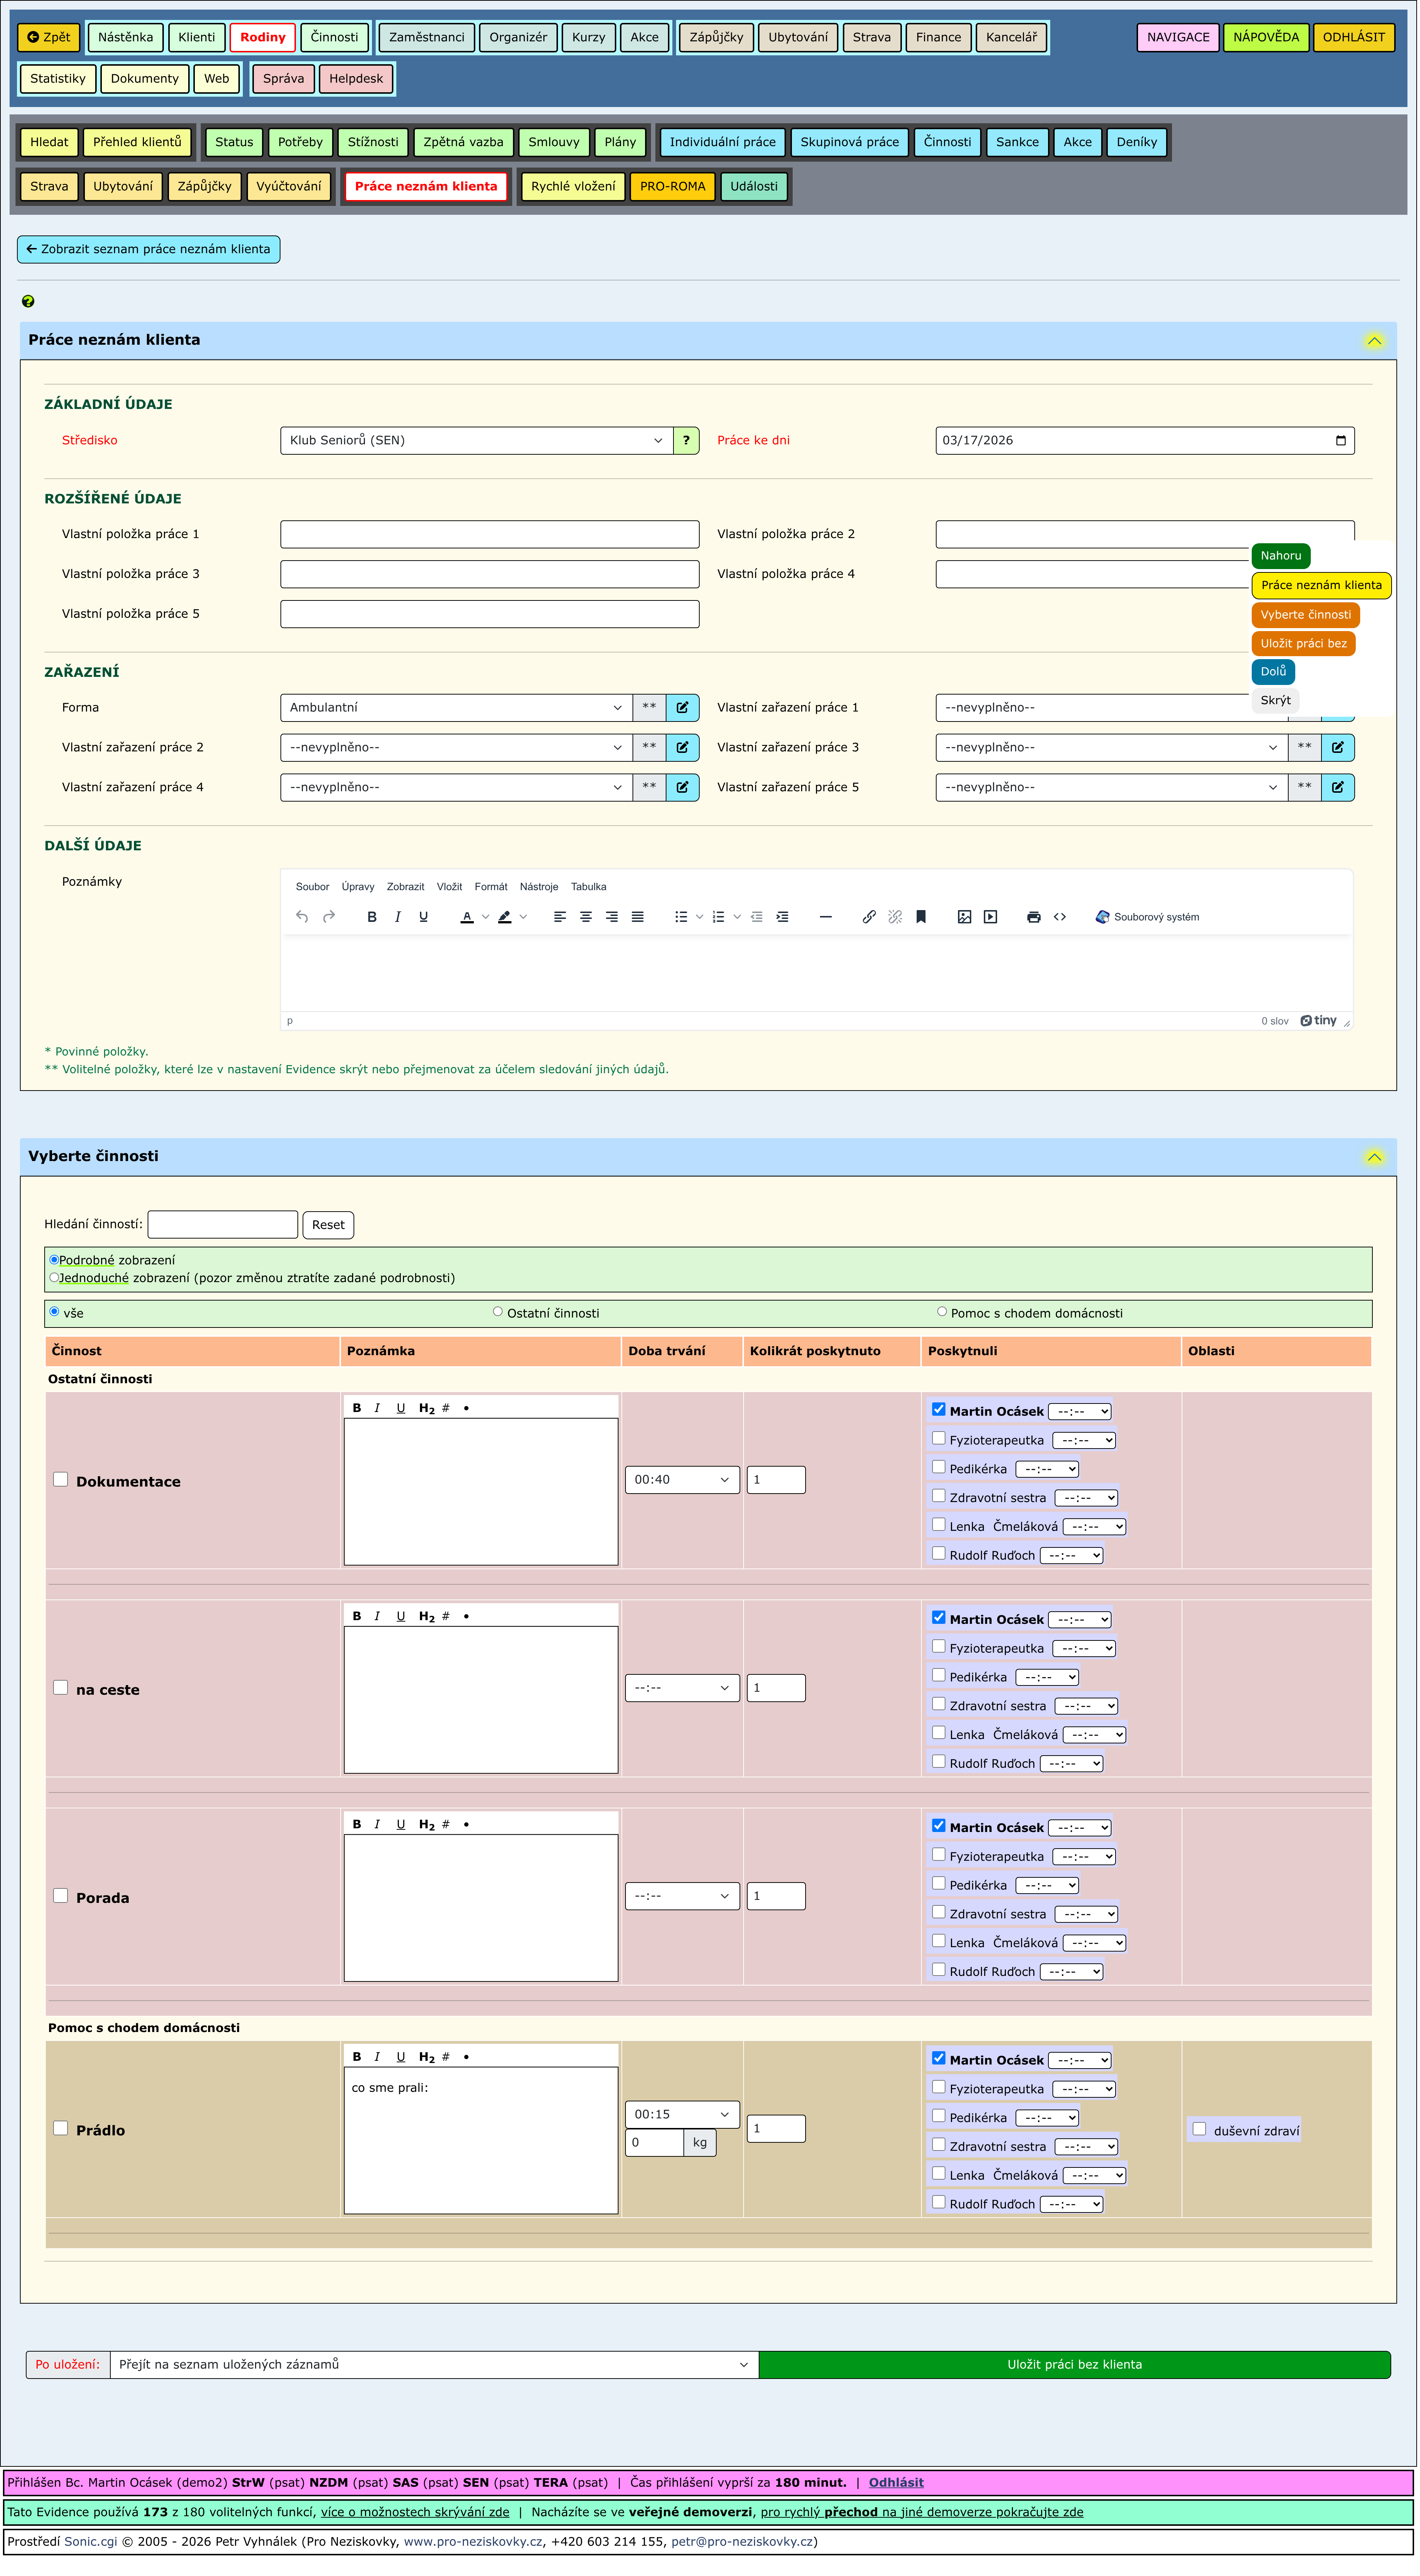Switch to Individuální práce tab
Screen dimensions: 1420x2576
pos(722,143)
